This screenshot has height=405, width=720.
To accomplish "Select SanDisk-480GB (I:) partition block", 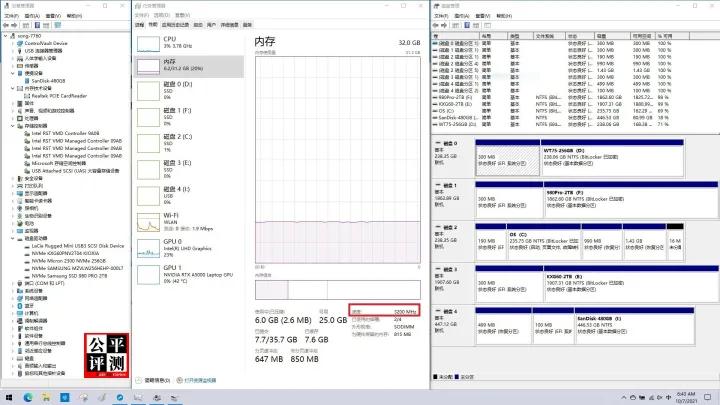I will point(634,326).
